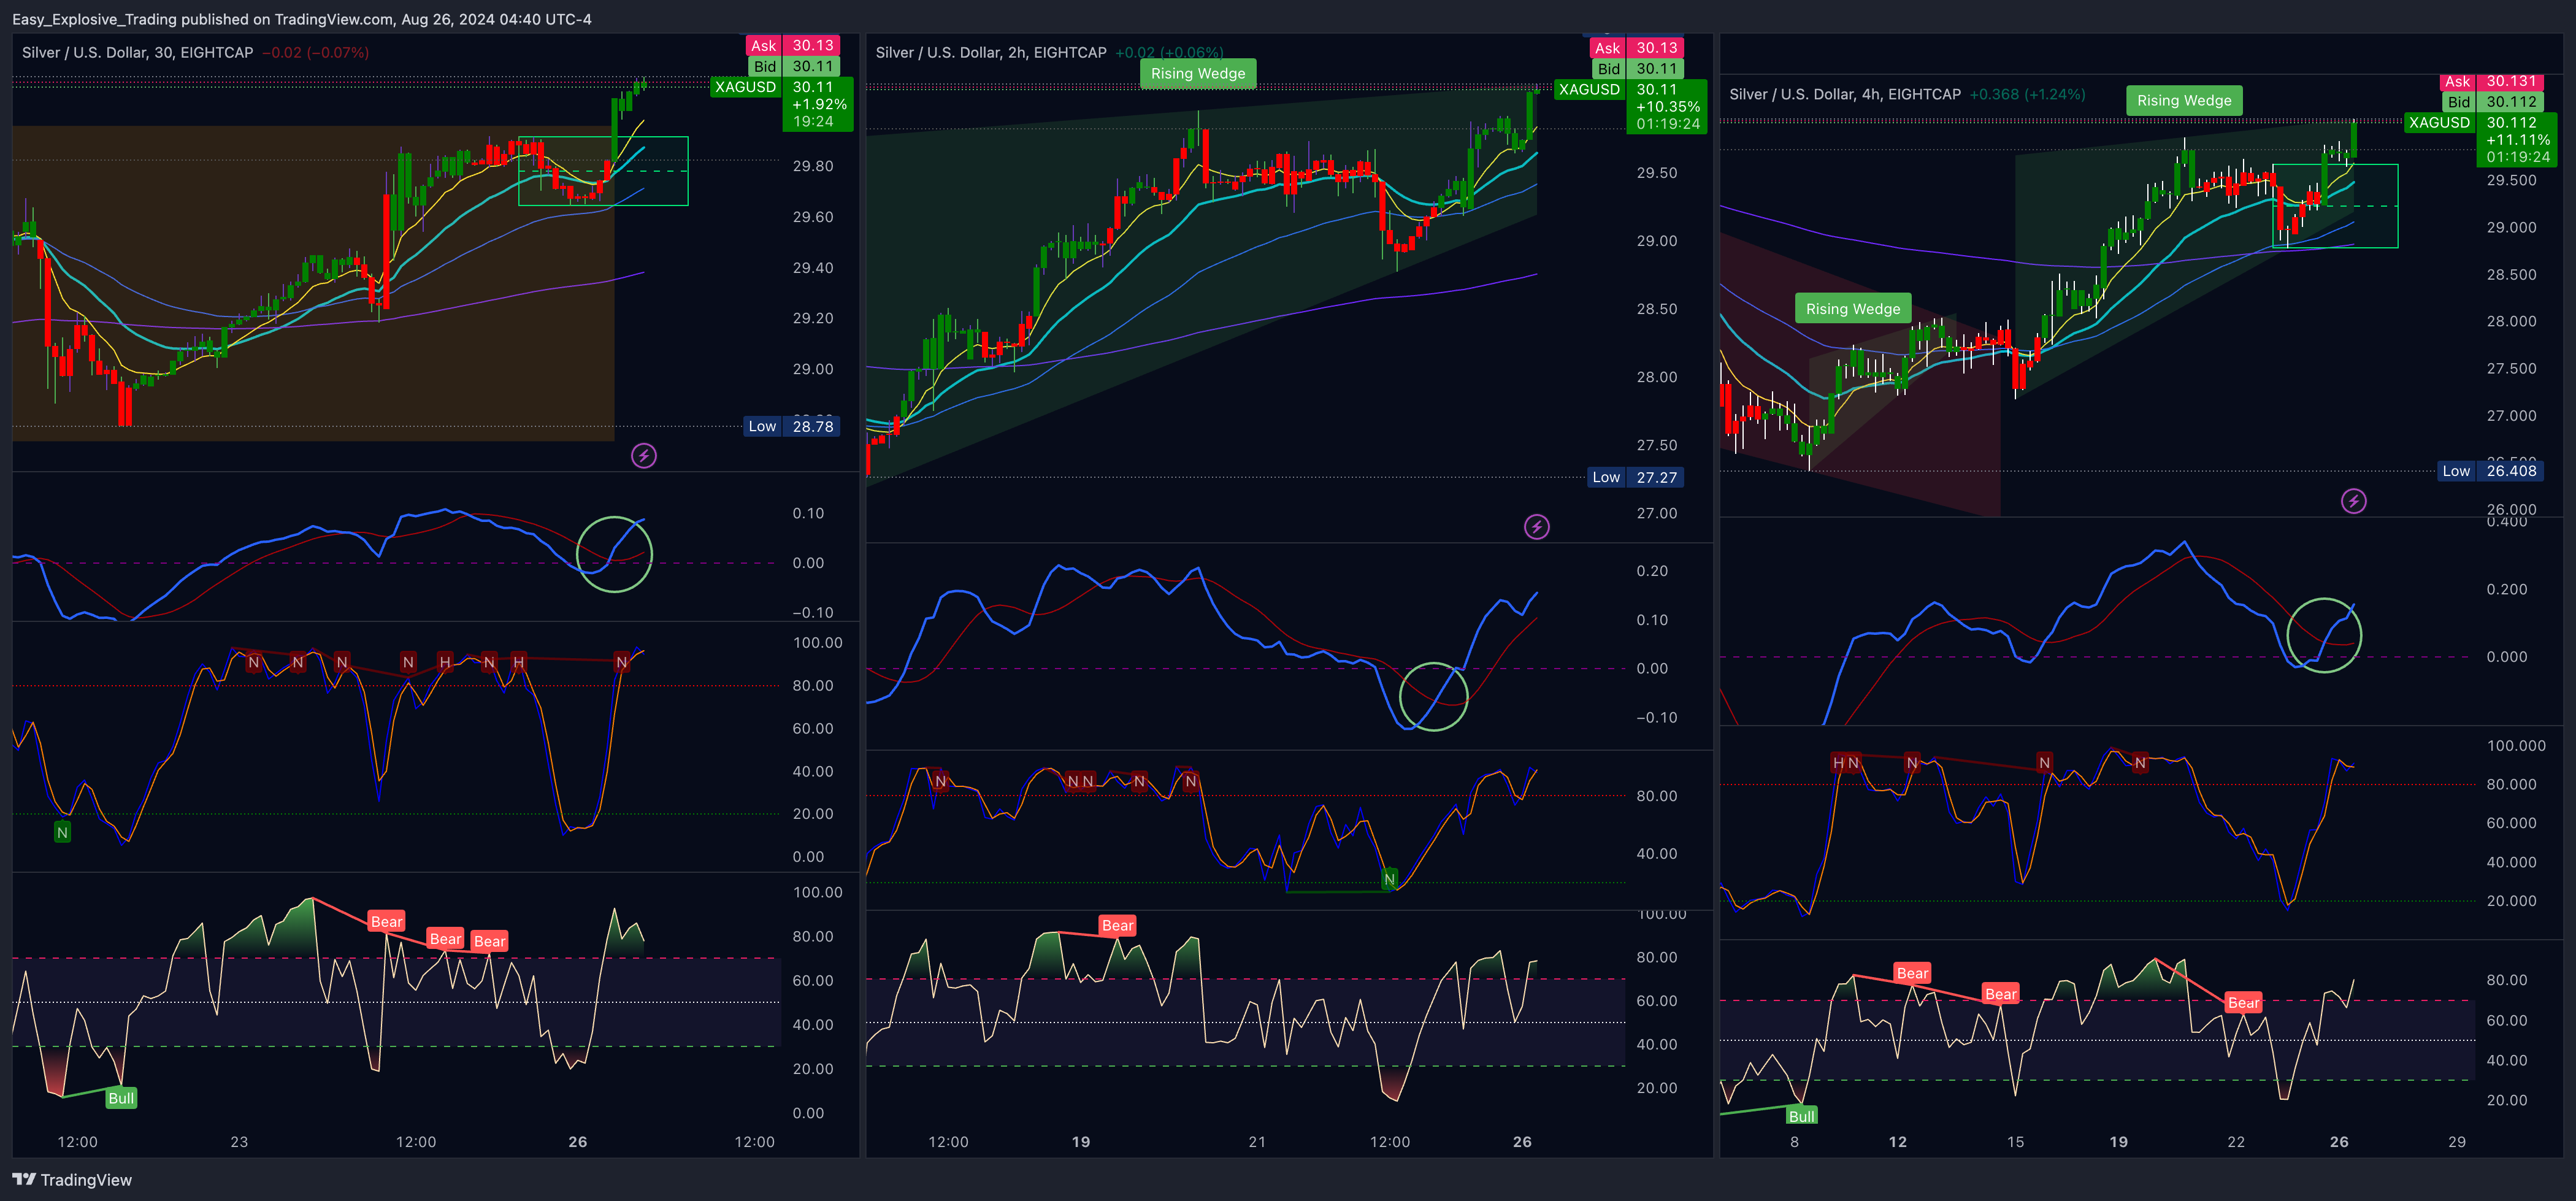Click the lightning icon on the 4h chart
Image resolution: width=2576 pixels, height=1201 pixels.
[2354, 501]
